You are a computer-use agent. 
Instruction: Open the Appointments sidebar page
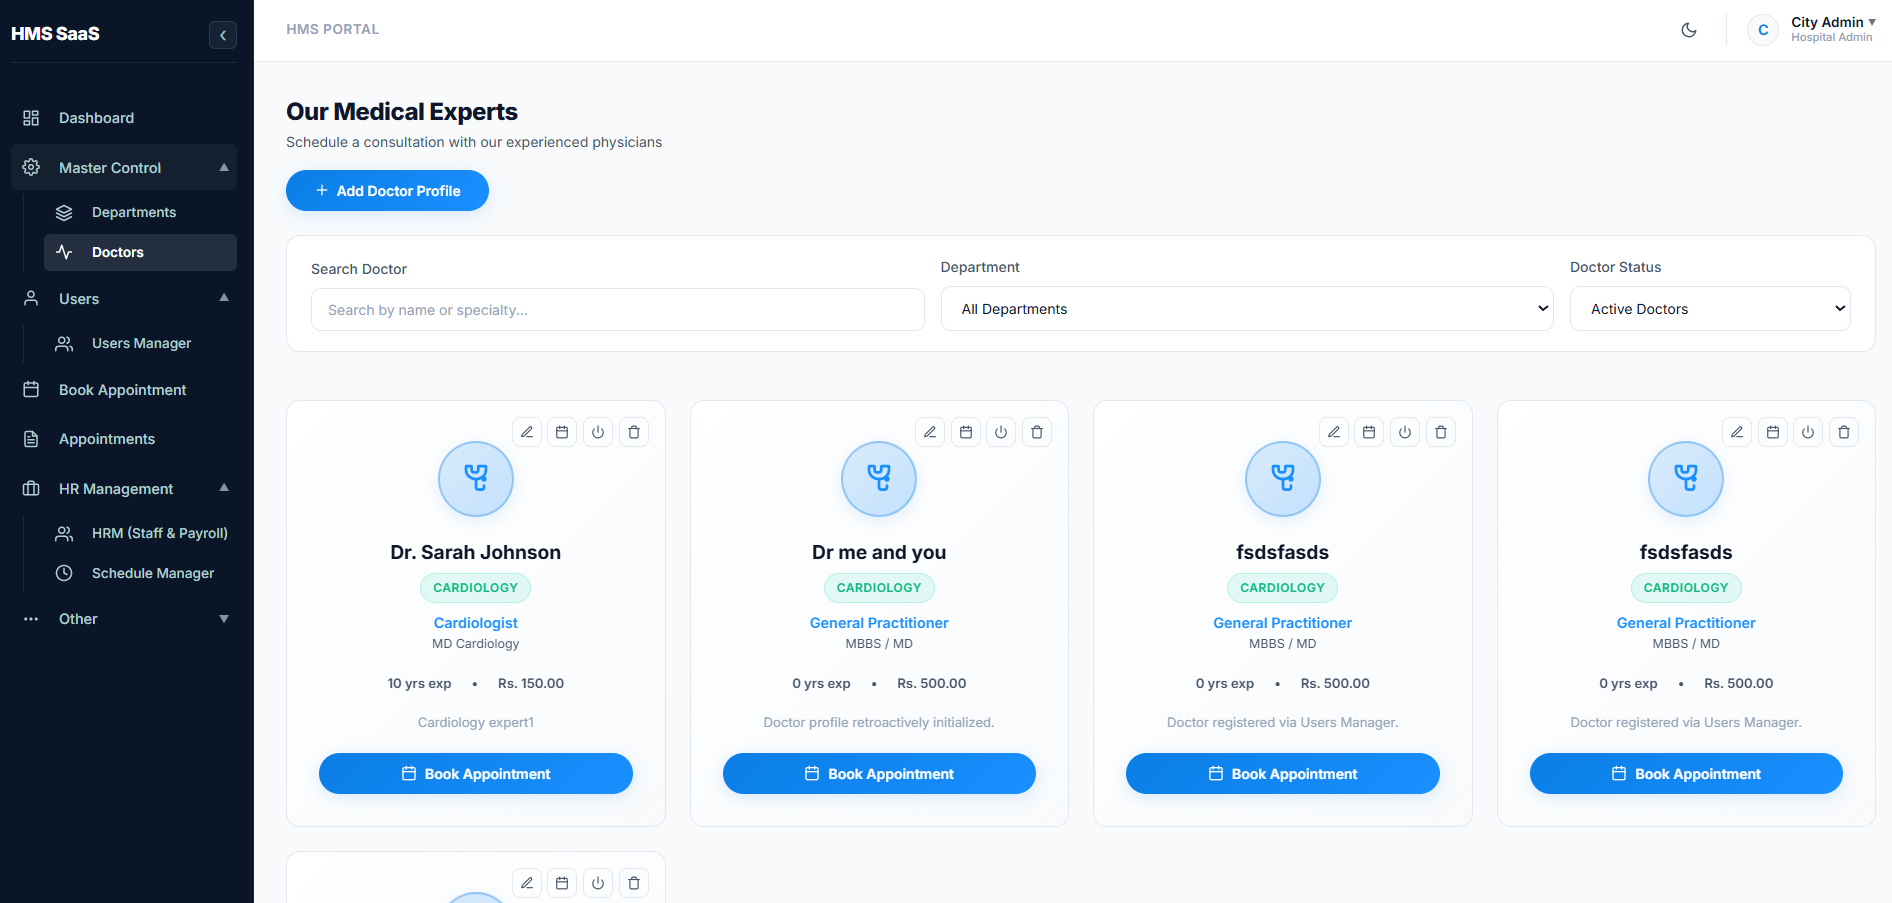124,439
